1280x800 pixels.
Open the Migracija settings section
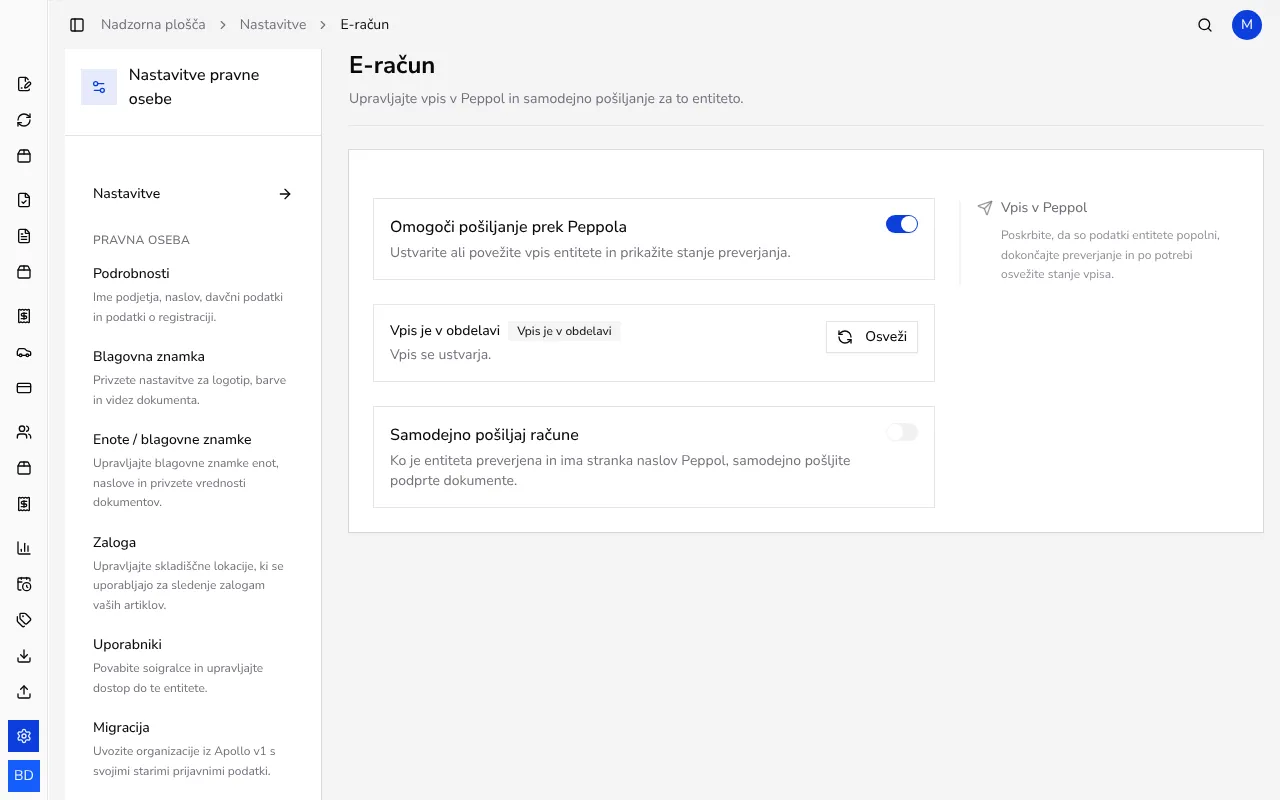click(193, 748)
